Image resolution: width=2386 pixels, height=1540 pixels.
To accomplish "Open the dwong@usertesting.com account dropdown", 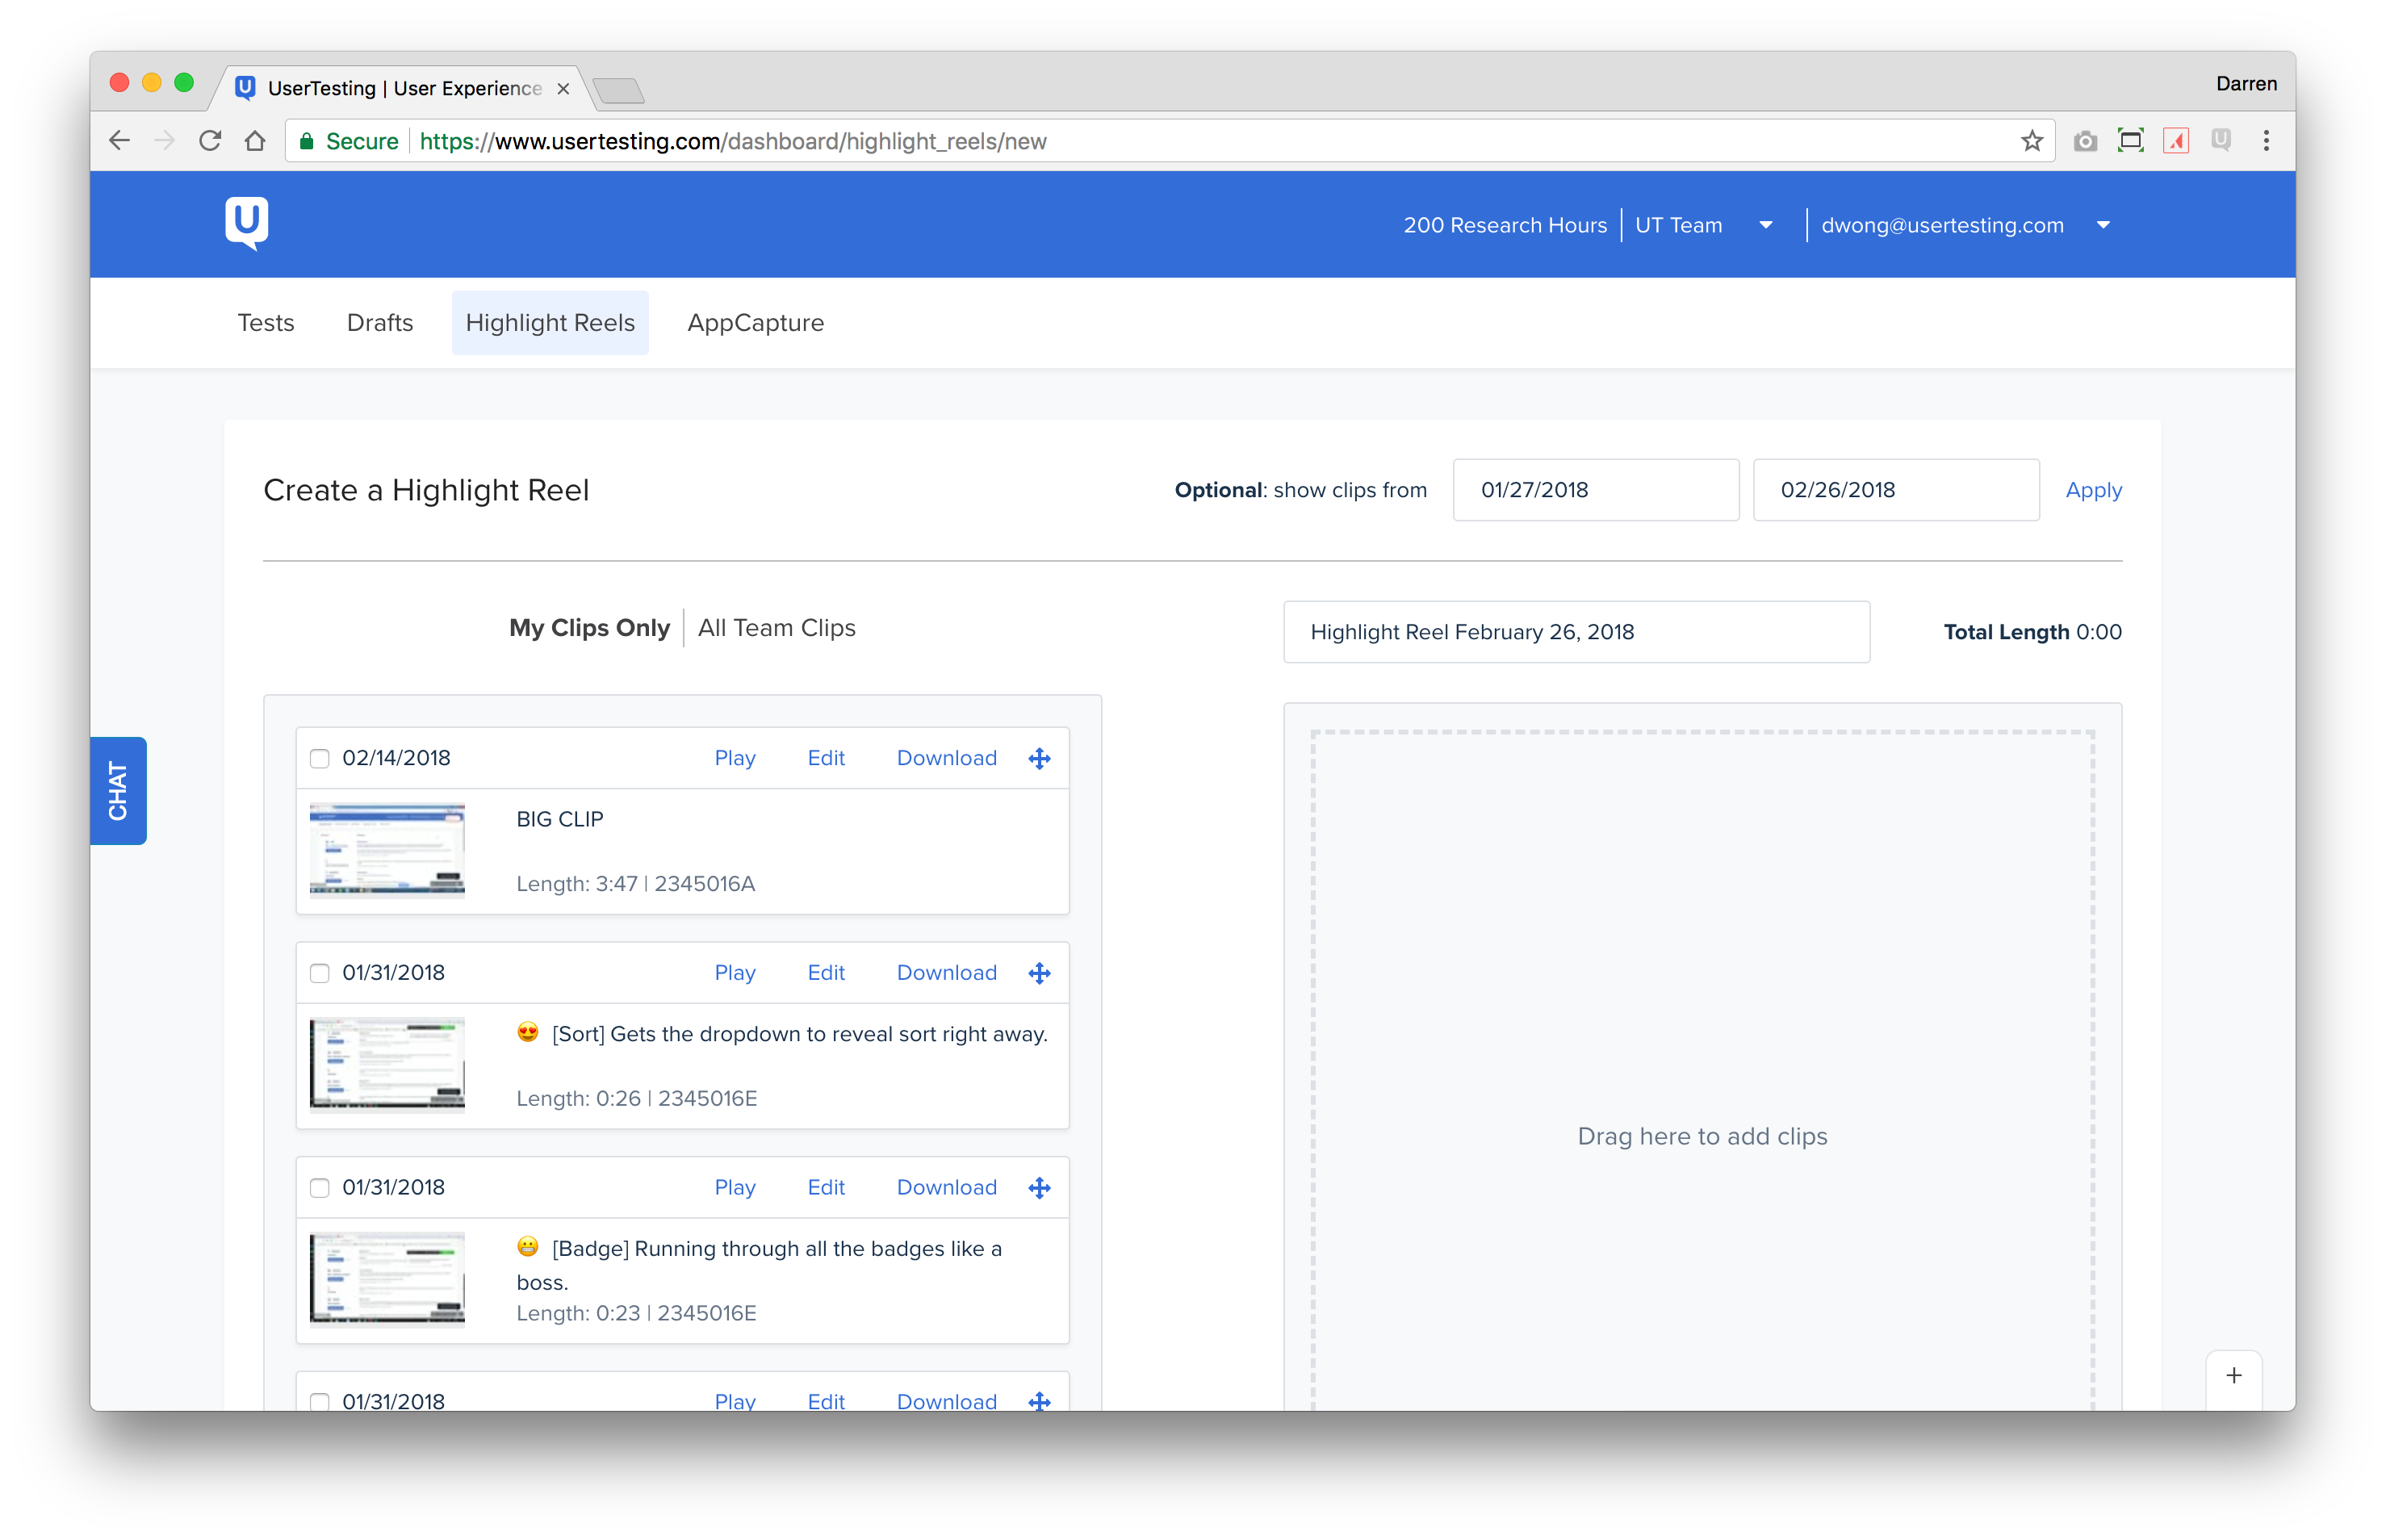I will point(2102,225).
